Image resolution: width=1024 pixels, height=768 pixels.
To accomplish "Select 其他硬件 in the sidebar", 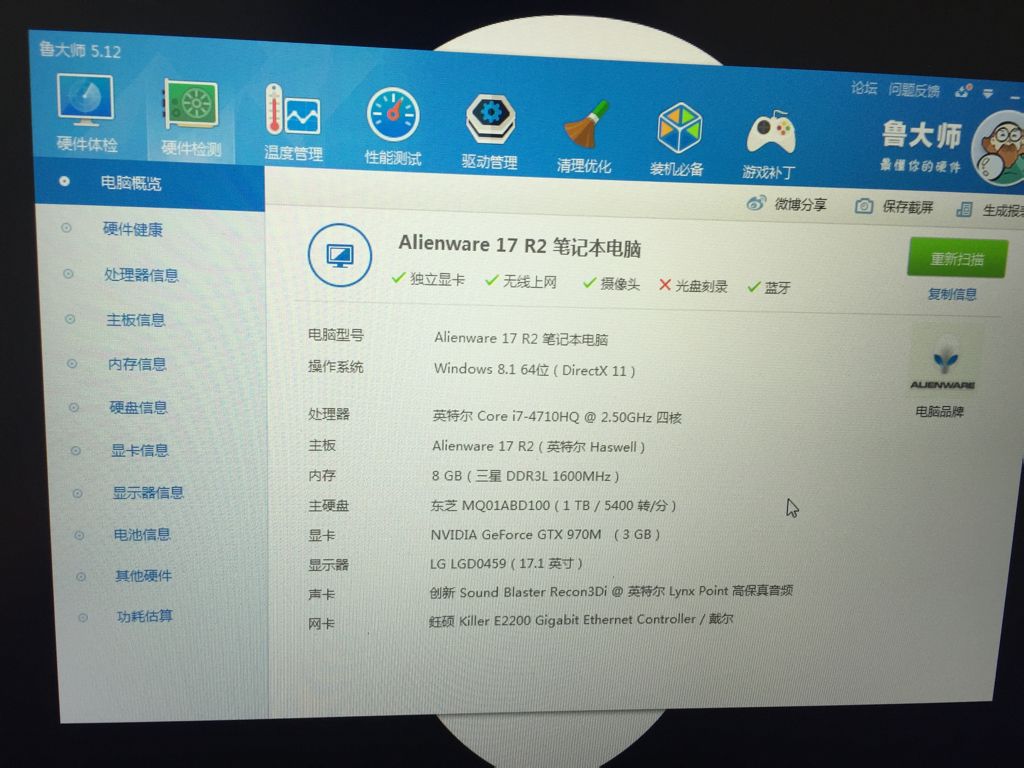I will (143, 575).
